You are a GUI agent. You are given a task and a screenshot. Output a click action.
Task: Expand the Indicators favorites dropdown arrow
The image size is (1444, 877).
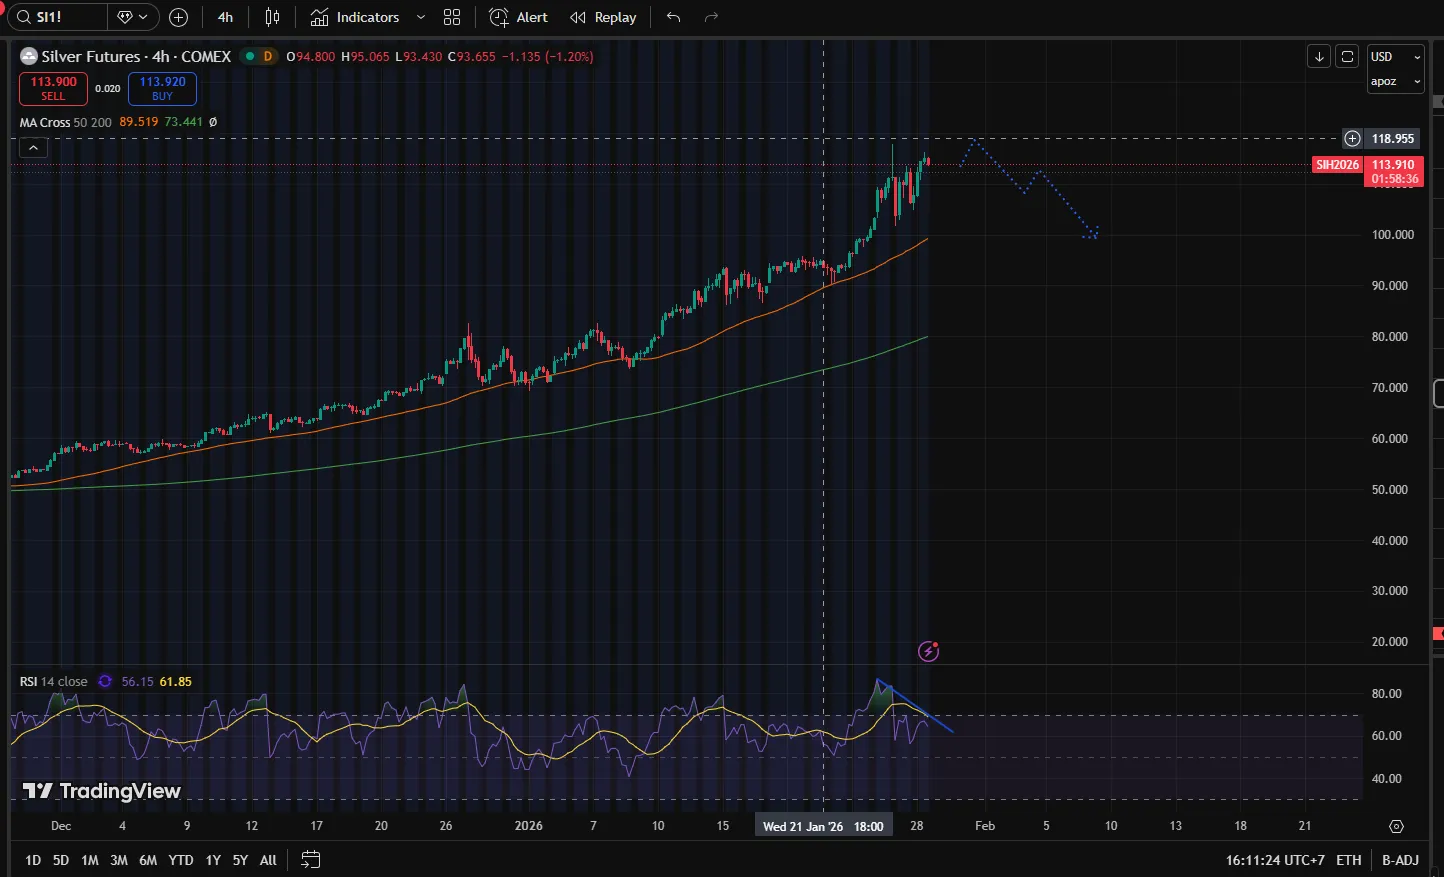pos(421,17)
